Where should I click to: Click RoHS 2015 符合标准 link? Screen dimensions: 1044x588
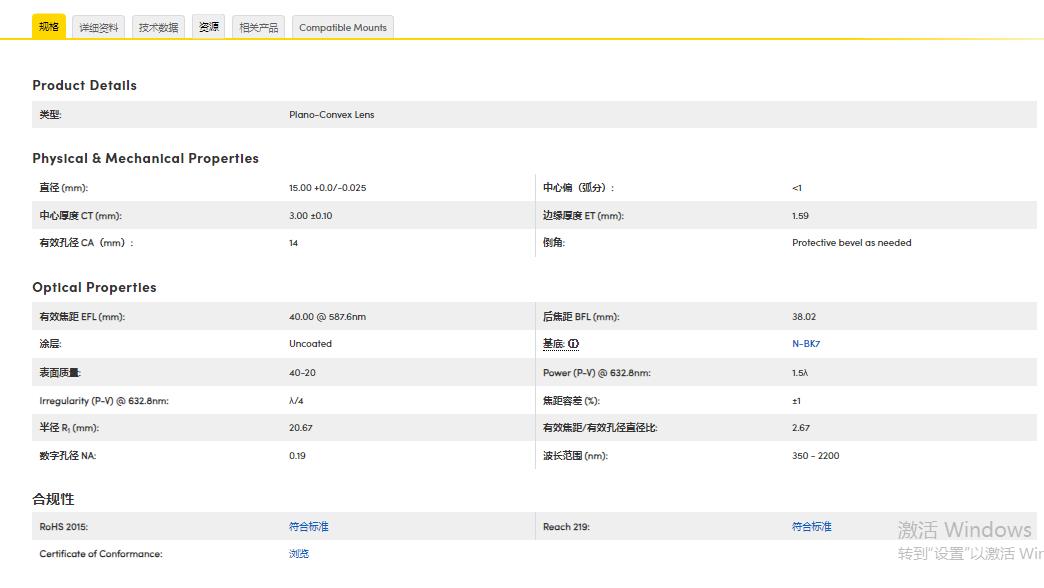308,527
